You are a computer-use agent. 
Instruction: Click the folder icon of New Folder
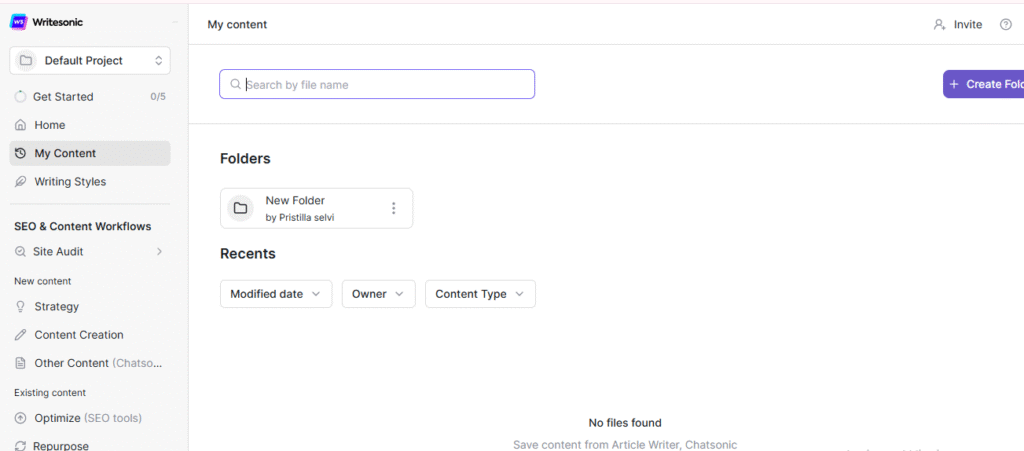[240, 208]
